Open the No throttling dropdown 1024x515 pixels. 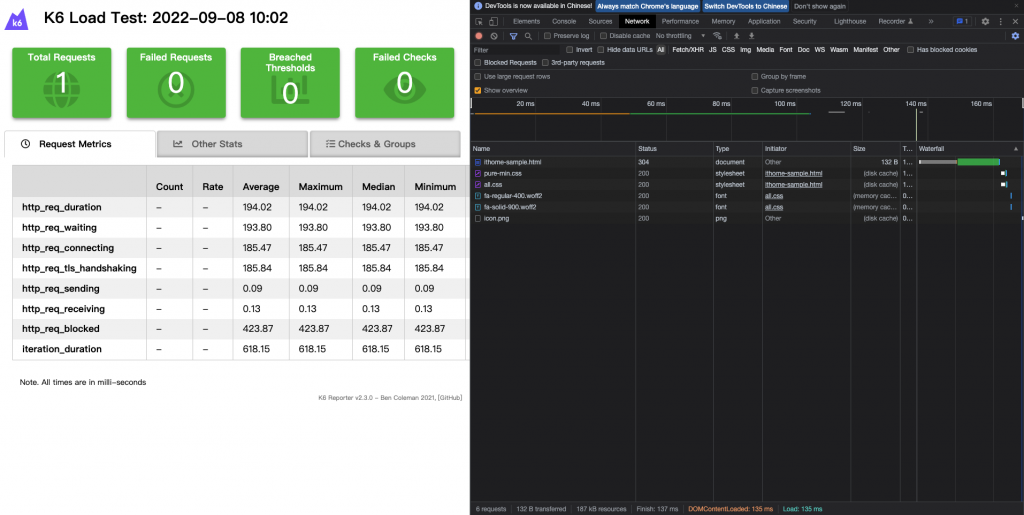tap(680, 36)
